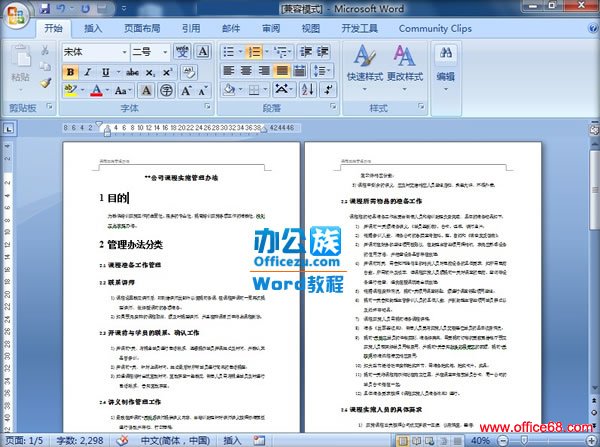Open the Community Clips tab
This screenshot has height=447, width=600.
[x=435, y=28]
